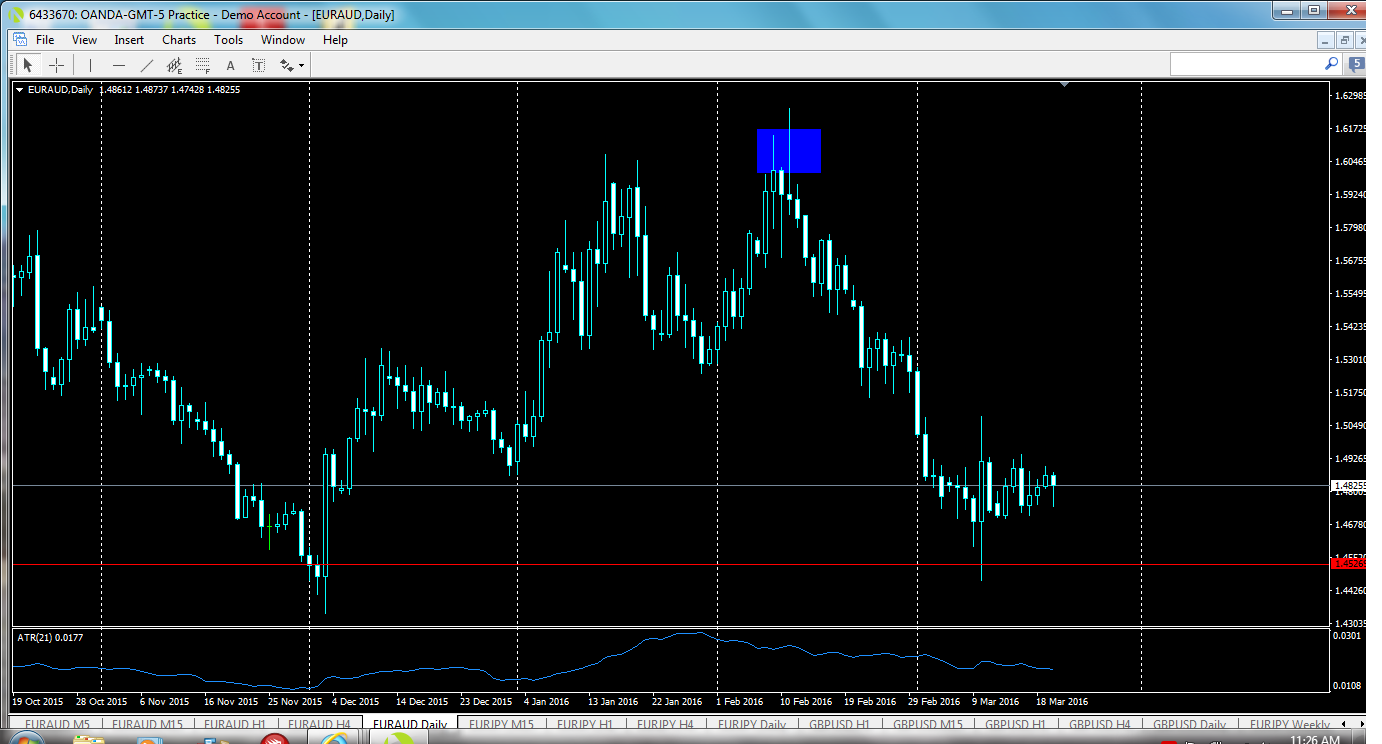Choose the text label 'T' tool

pyautogui.click(x=258, y=65)
